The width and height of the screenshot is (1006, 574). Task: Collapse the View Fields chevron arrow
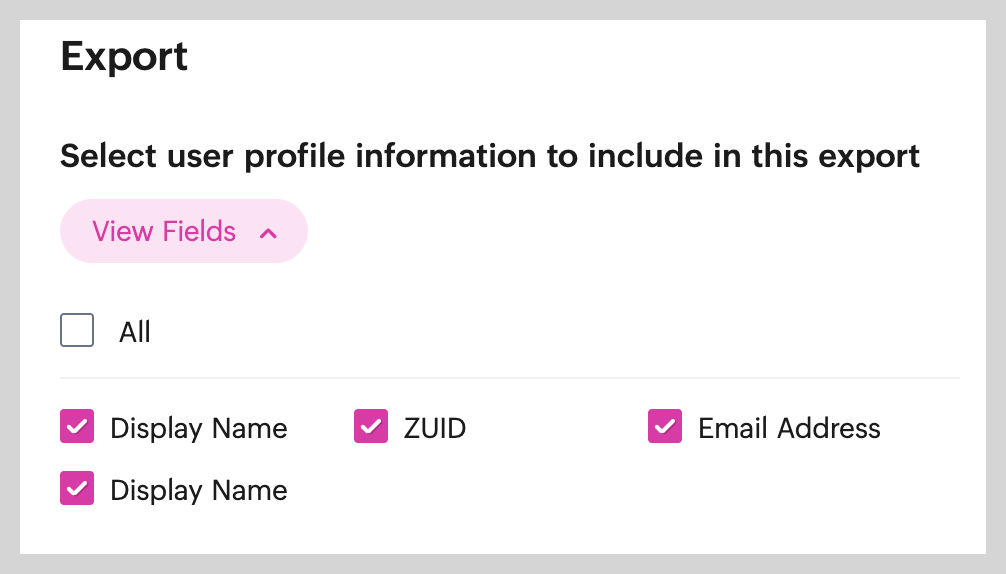267,233
